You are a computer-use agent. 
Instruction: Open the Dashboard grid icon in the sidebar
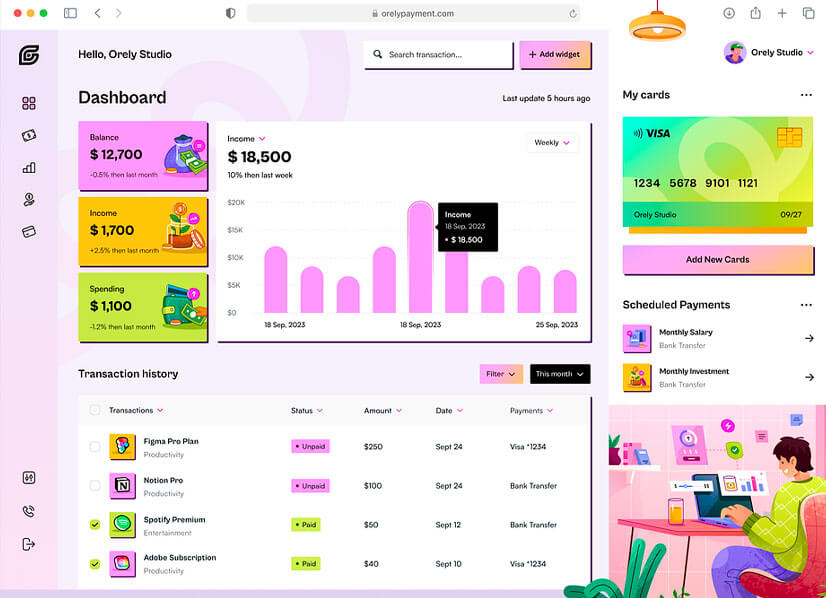(28, 103)
